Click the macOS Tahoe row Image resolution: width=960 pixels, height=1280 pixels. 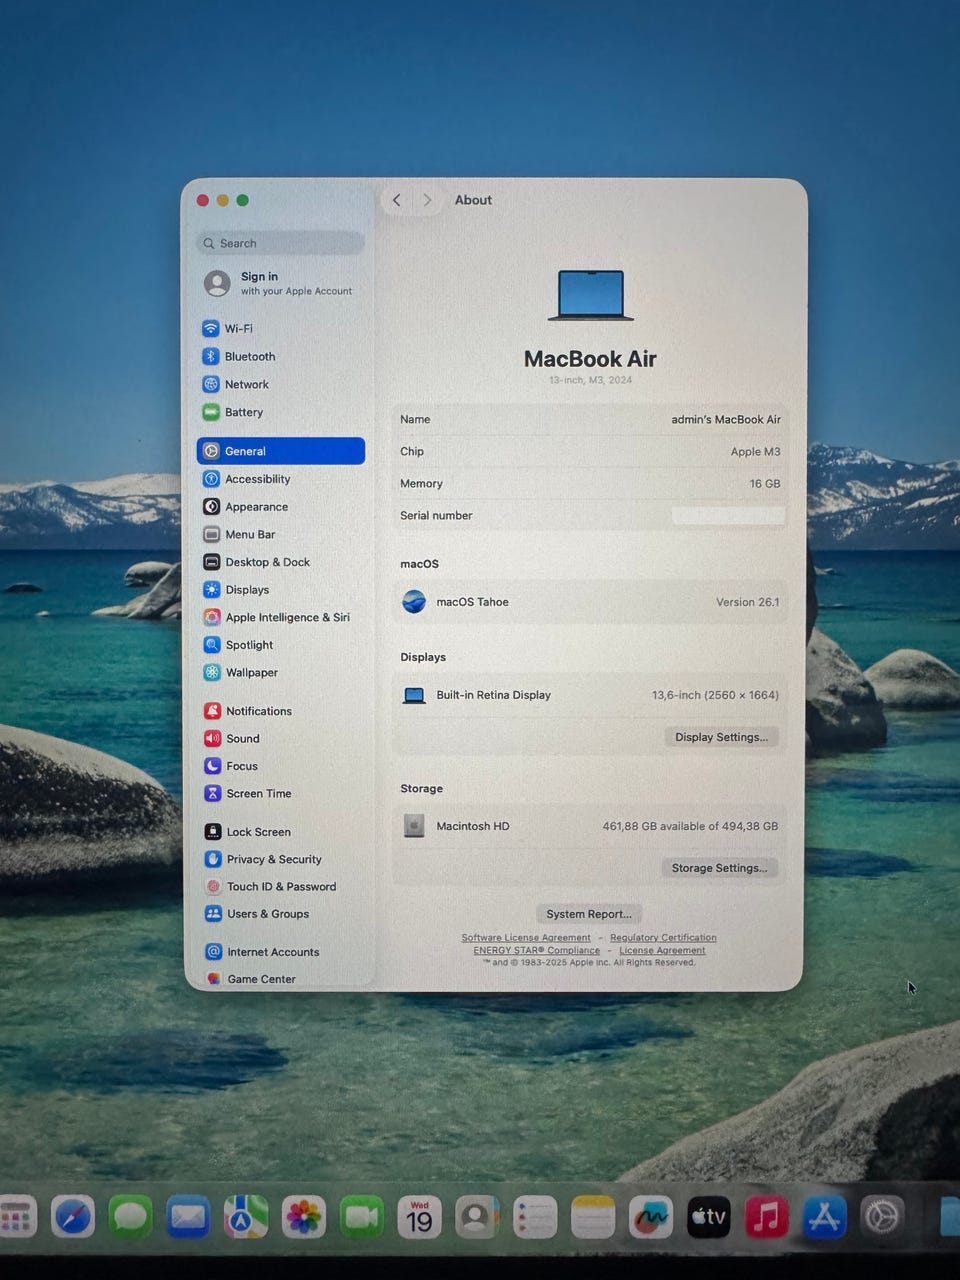[x=590, y=602]
